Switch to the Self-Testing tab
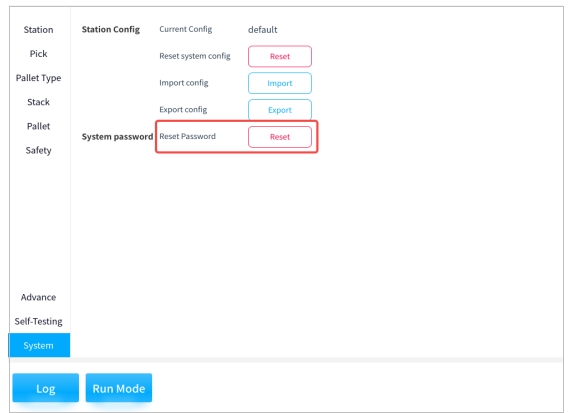The height and width of the screenshot is (413, 573). [x=38, y=321]
